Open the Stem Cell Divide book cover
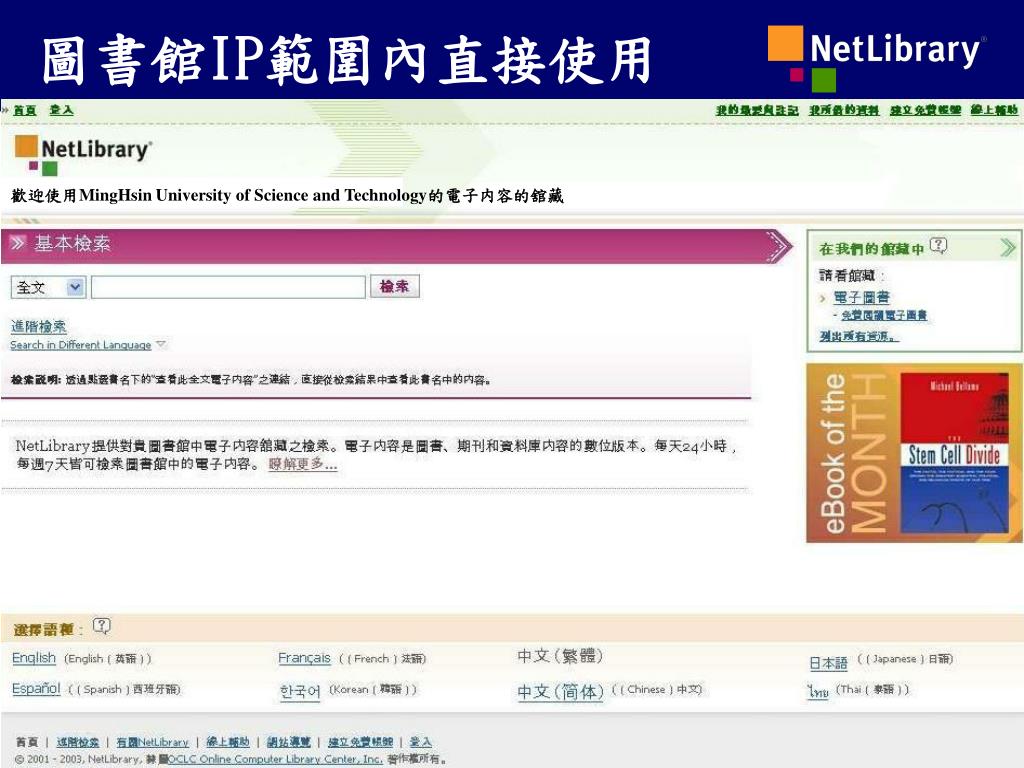The image size is (1024, 768). click(x=954, y=453)
